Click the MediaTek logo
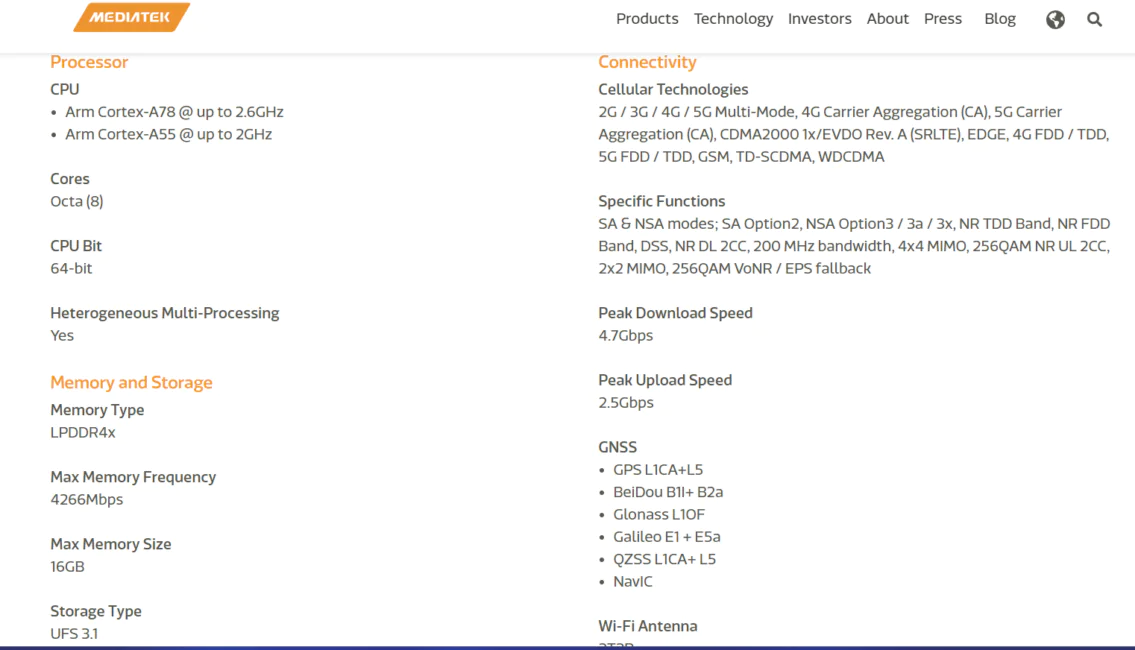 tap(132, 17)
